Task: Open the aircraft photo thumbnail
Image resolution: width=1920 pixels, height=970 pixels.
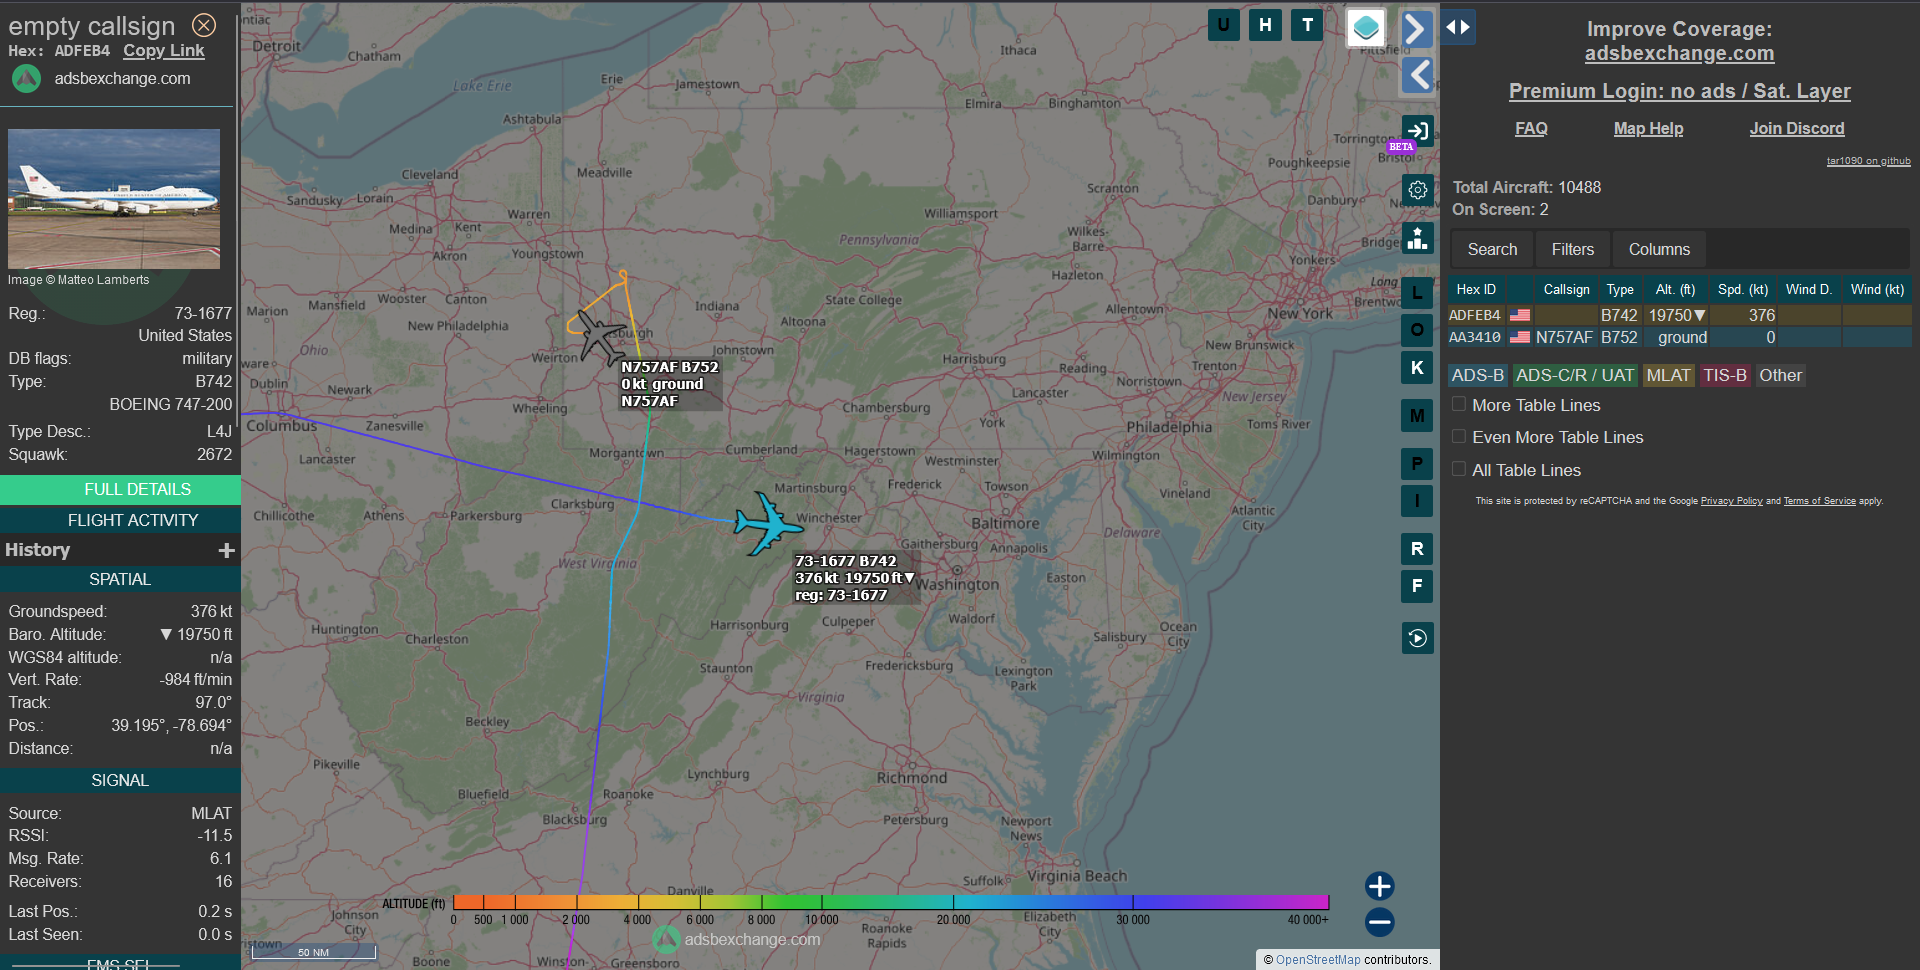Action: 114,198
